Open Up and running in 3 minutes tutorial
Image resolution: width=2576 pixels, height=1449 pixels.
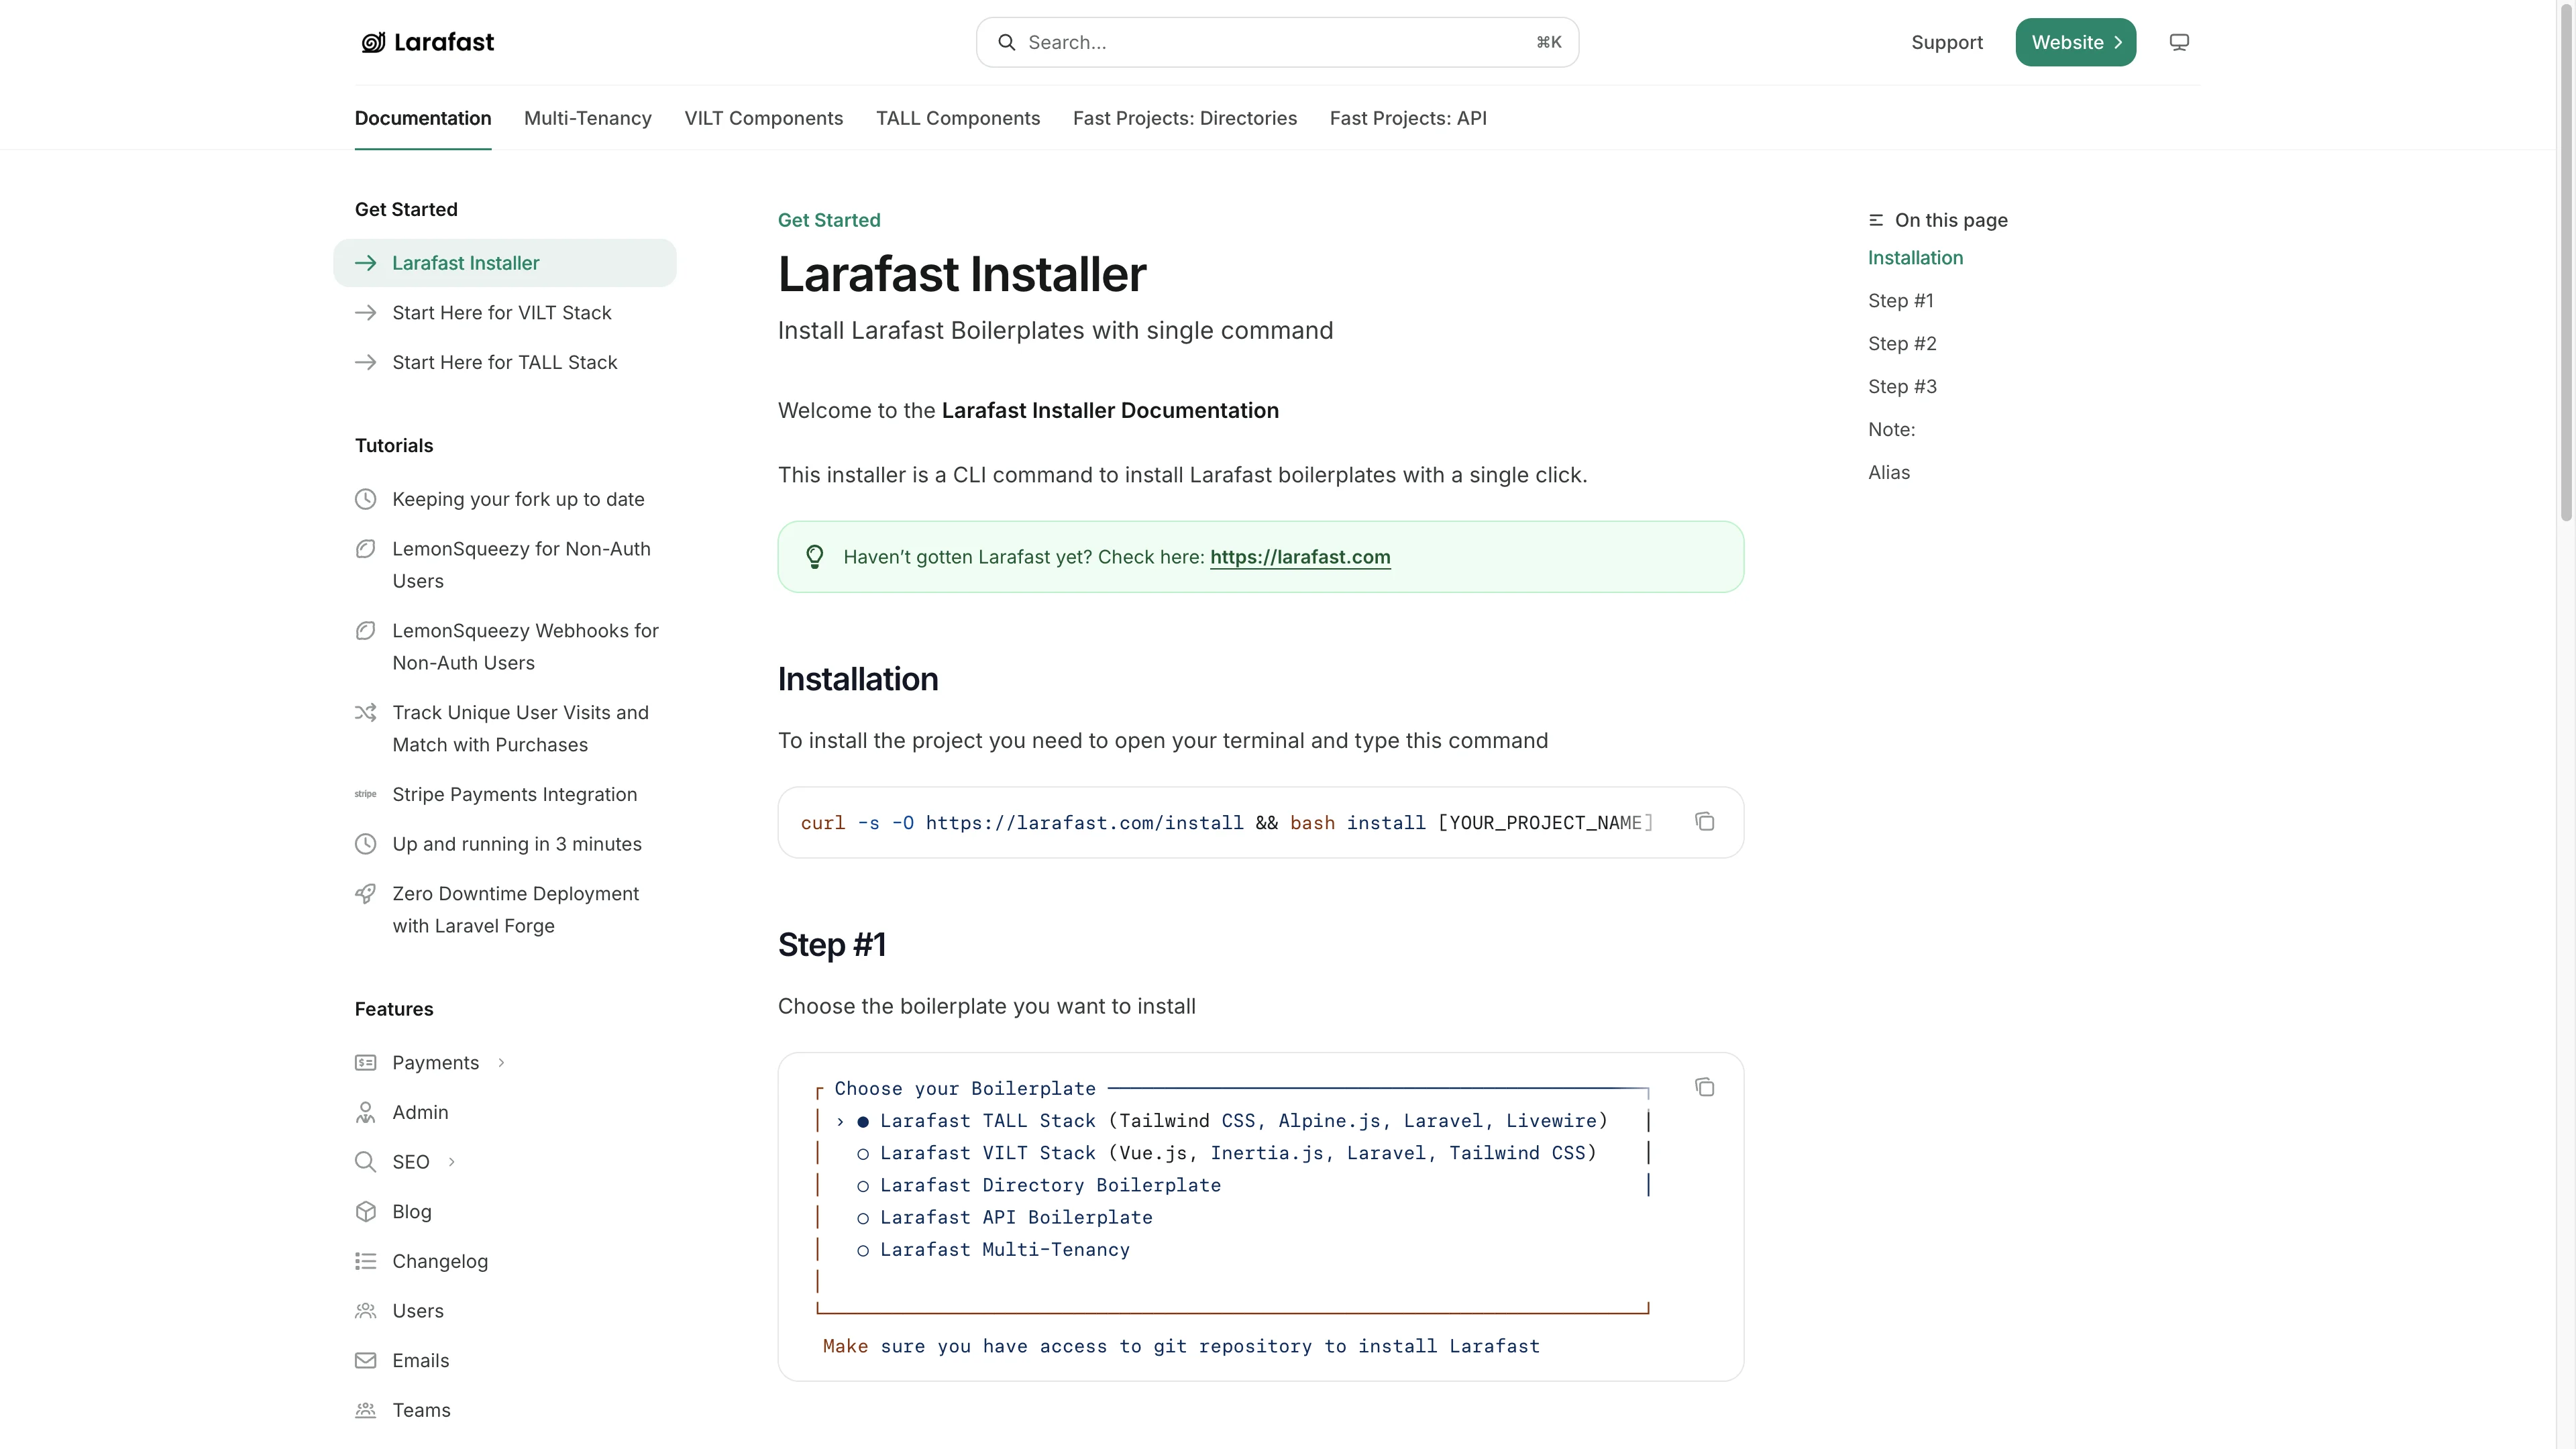point(517,844)
